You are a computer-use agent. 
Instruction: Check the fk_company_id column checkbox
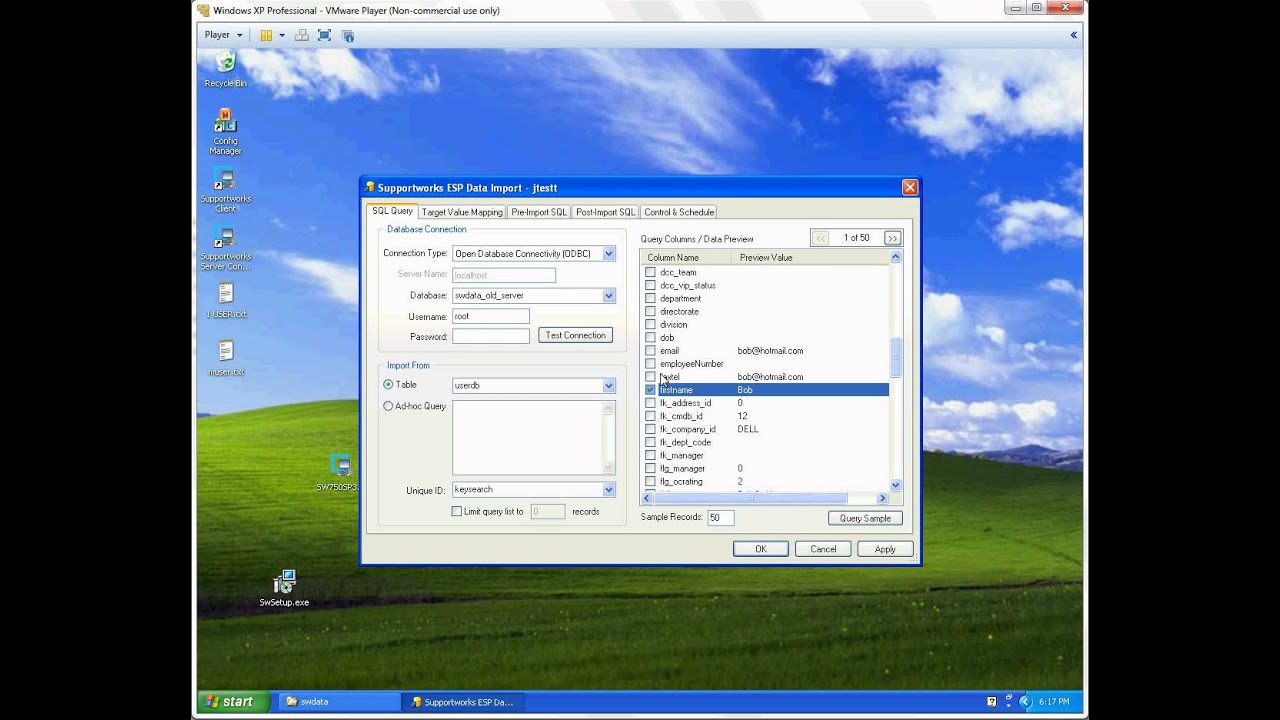coord(650,429)
